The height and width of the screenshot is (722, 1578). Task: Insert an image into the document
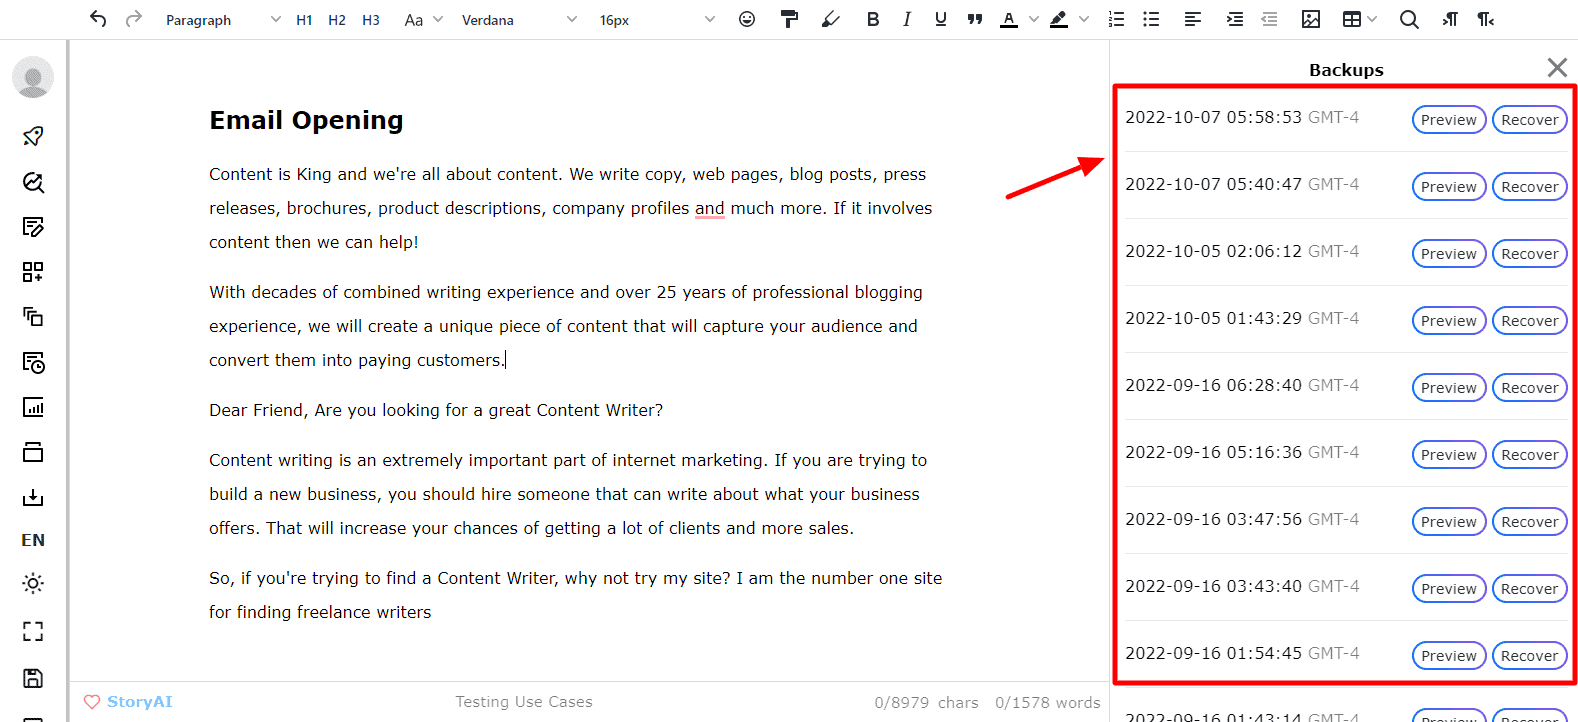[1311, 19]
